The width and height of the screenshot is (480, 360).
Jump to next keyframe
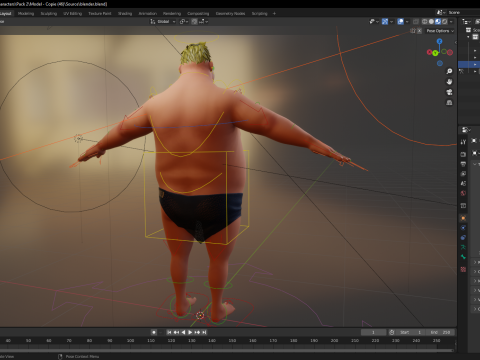pos(197,332)
